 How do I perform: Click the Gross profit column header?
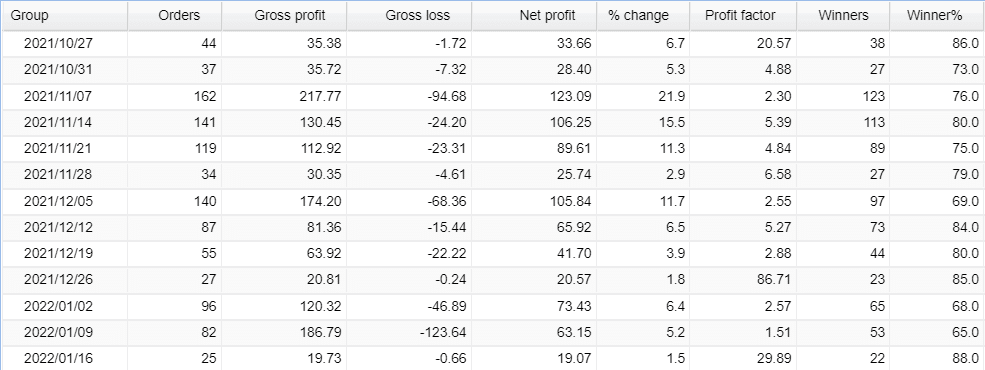click(x=284, y=16)
